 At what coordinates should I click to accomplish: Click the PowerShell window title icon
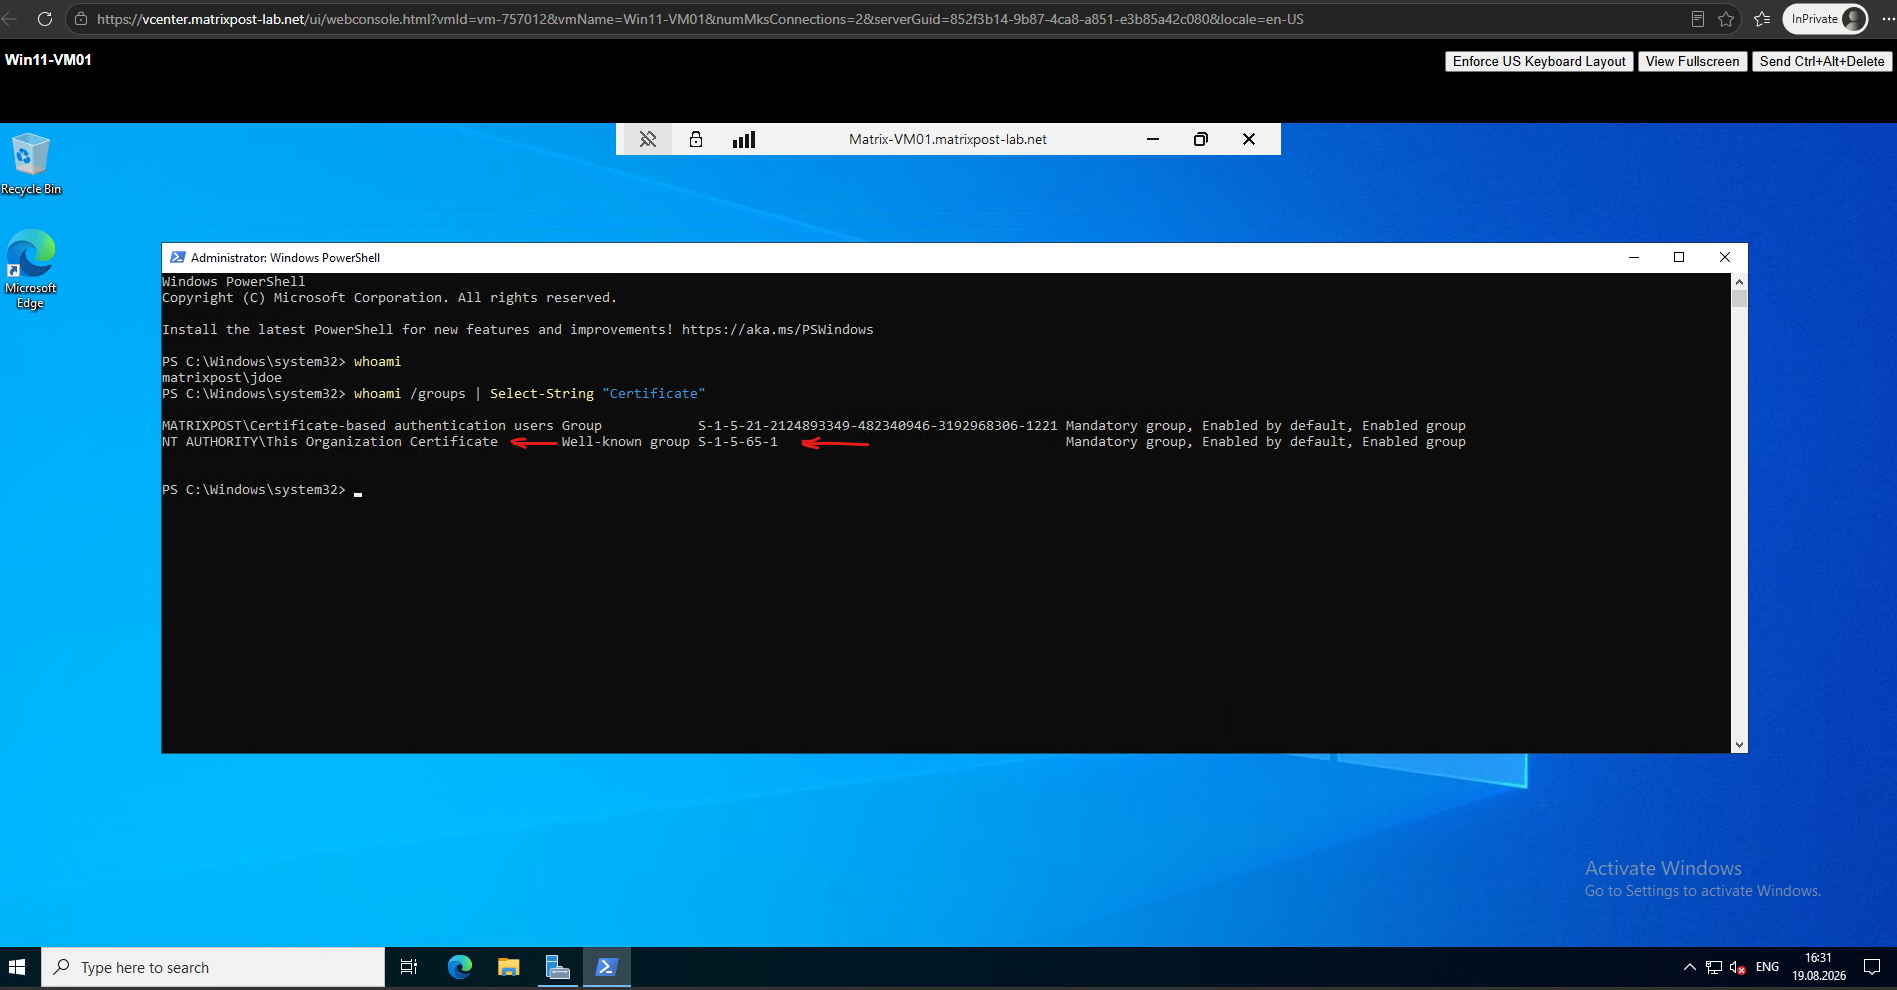[x=178, y=257]
